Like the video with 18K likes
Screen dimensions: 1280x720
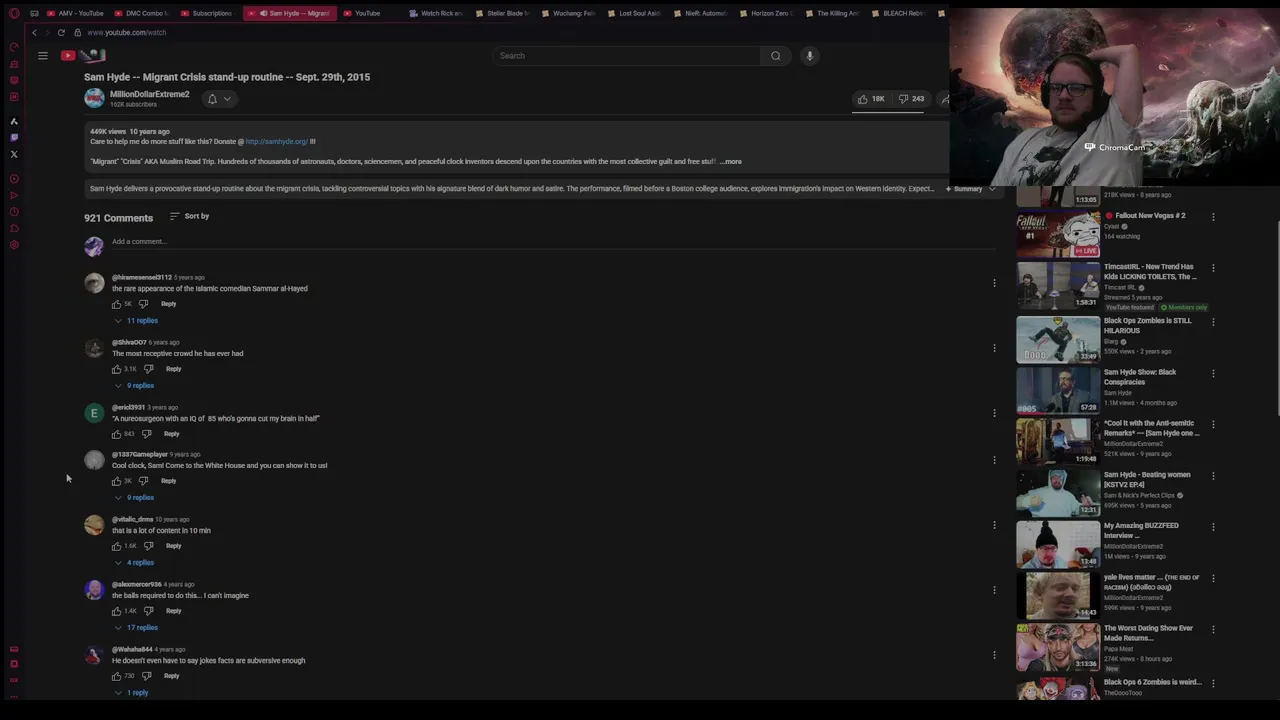871,99
